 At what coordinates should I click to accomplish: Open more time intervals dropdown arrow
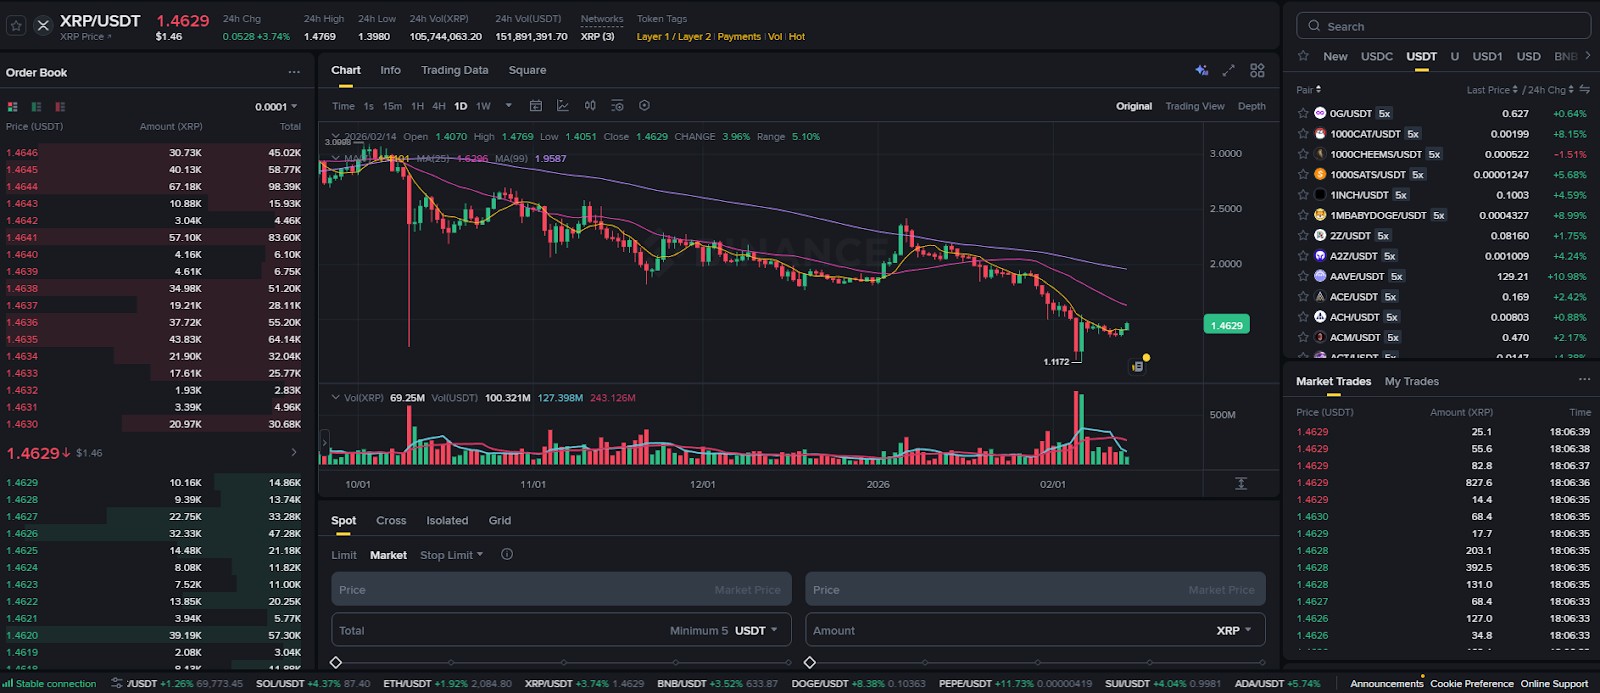(509, 106)
